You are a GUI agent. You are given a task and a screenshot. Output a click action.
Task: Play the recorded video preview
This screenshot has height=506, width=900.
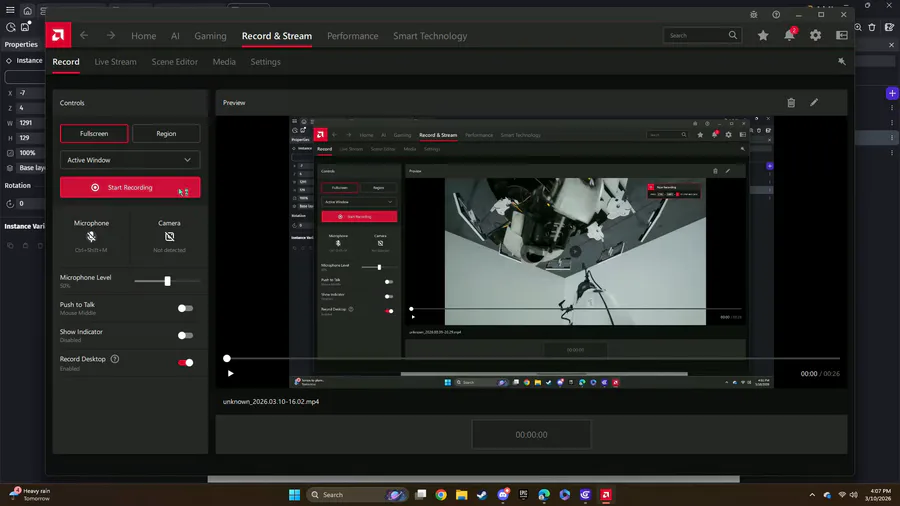231,374
